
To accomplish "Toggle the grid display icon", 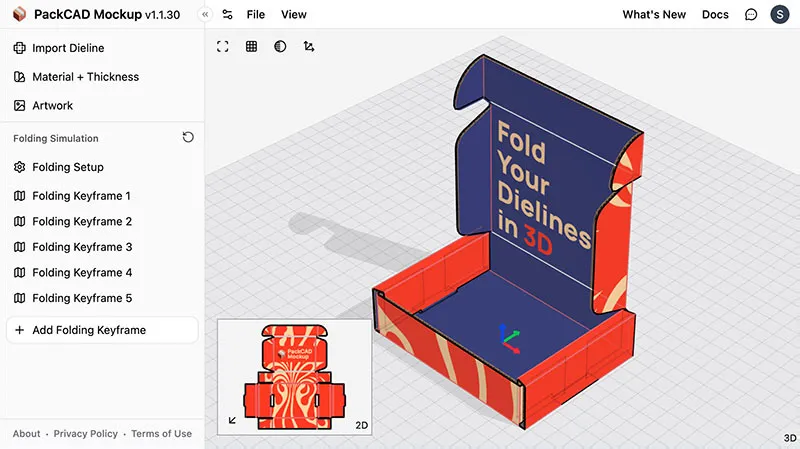I will click(x=252, y=46).
